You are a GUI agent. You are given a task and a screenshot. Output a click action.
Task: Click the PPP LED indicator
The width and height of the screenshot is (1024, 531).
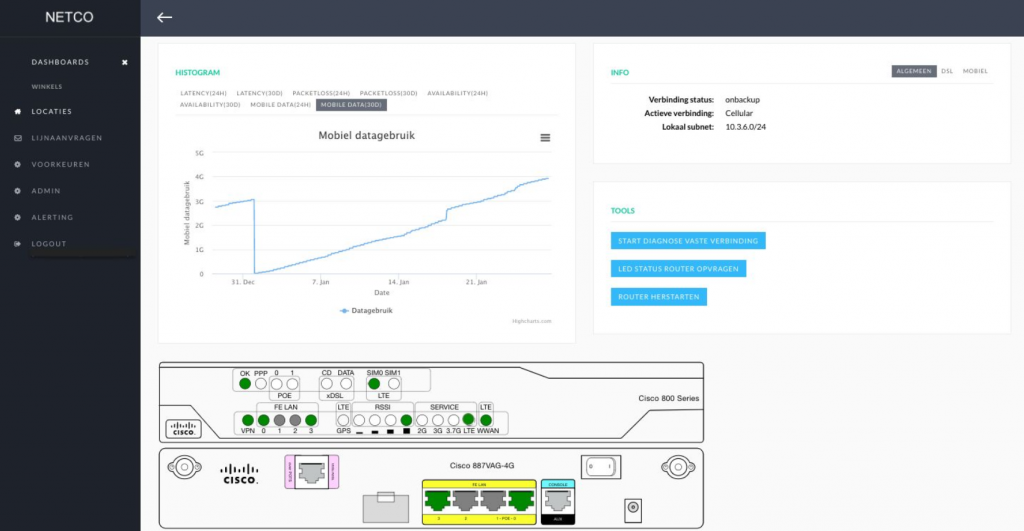point(261,384)
